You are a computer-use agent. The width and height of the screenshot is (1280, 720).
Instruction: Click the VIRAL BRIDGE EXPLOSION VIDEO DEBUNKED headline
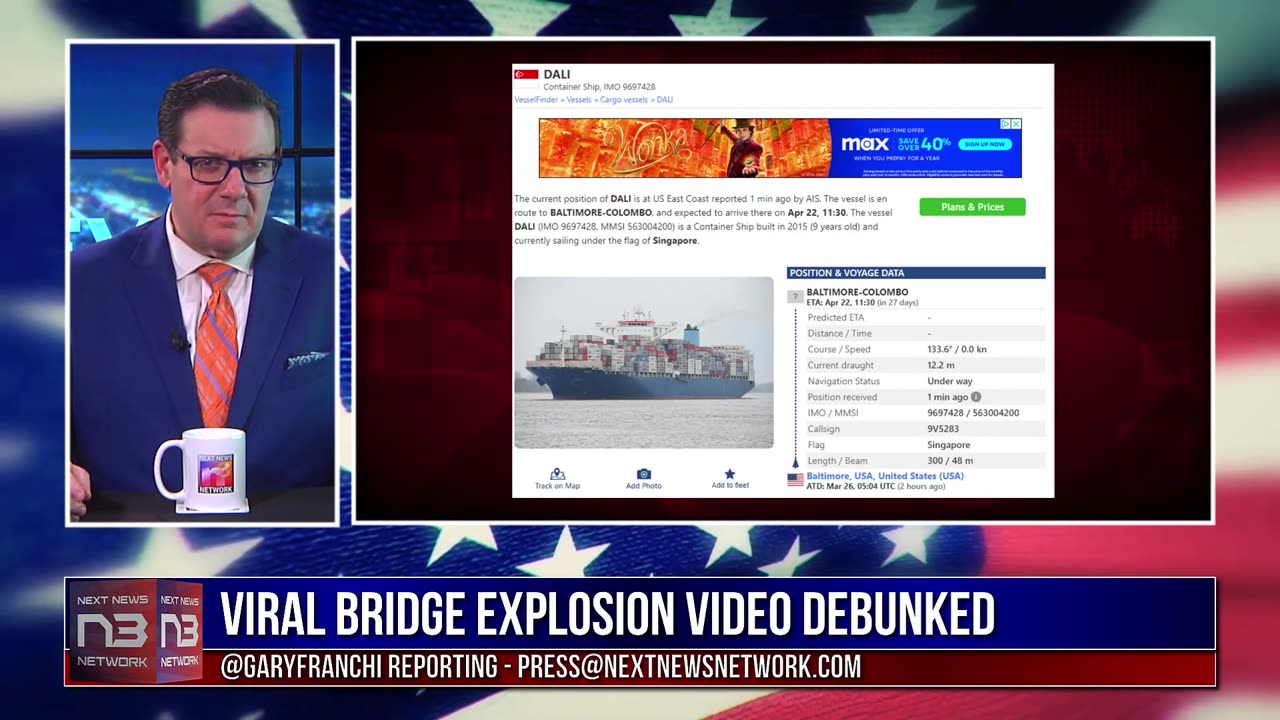point(607,614)
